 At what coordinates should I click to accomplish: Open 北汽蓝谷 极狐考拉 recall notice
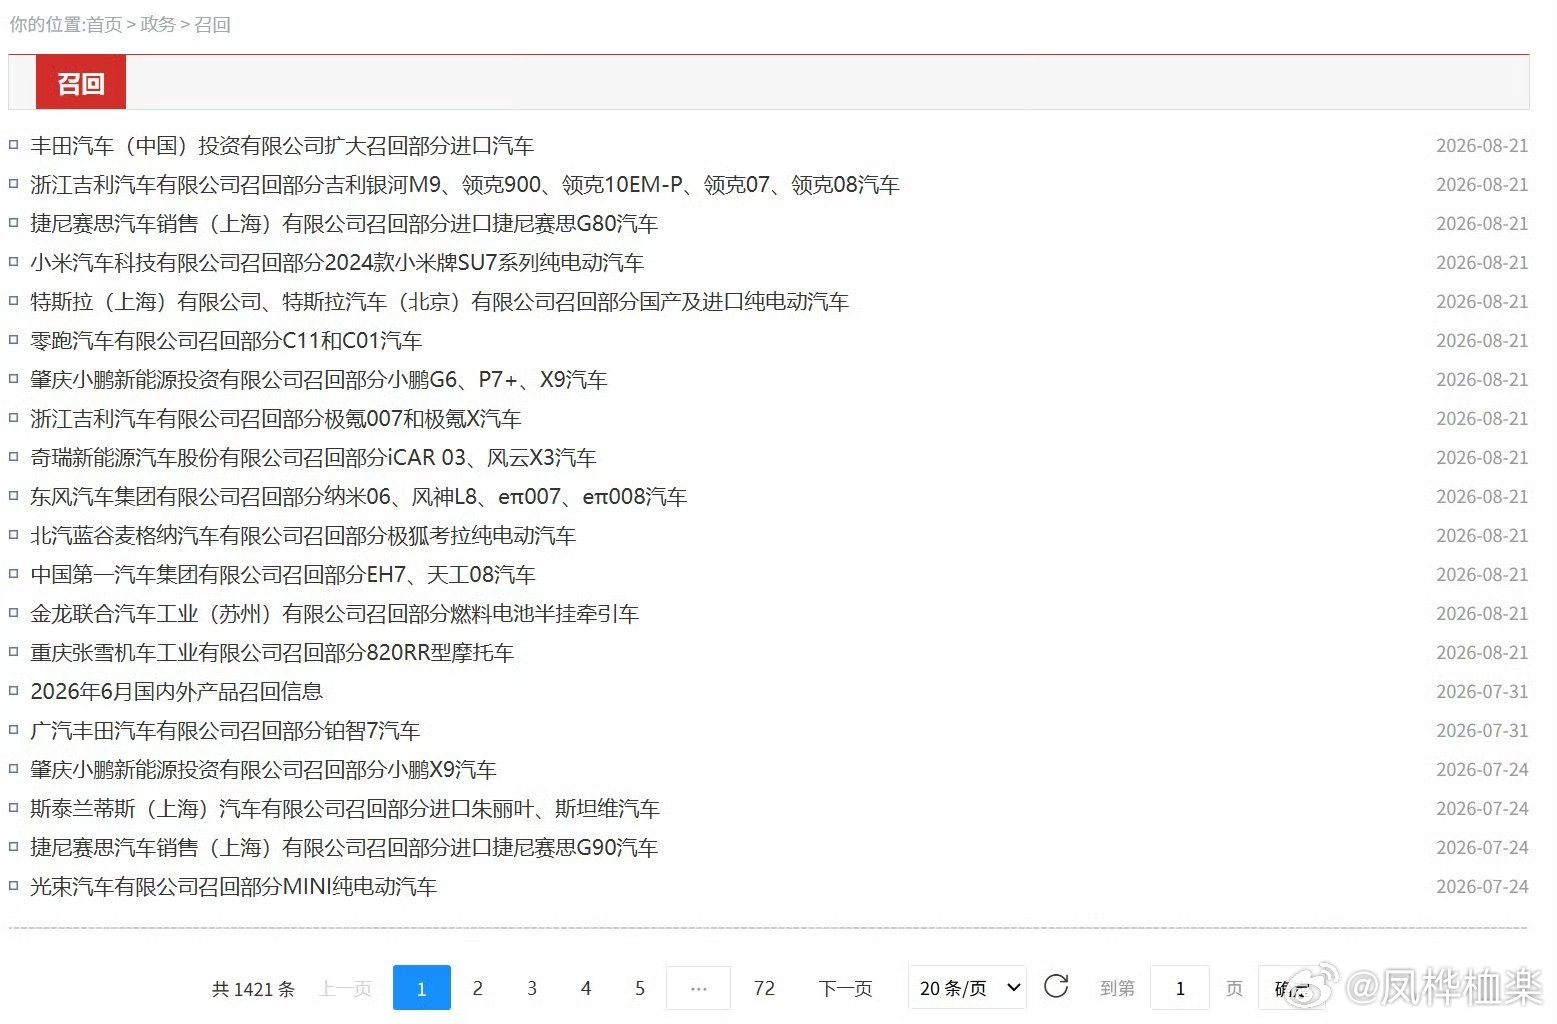pyautogui.click(x=303, y=536)
